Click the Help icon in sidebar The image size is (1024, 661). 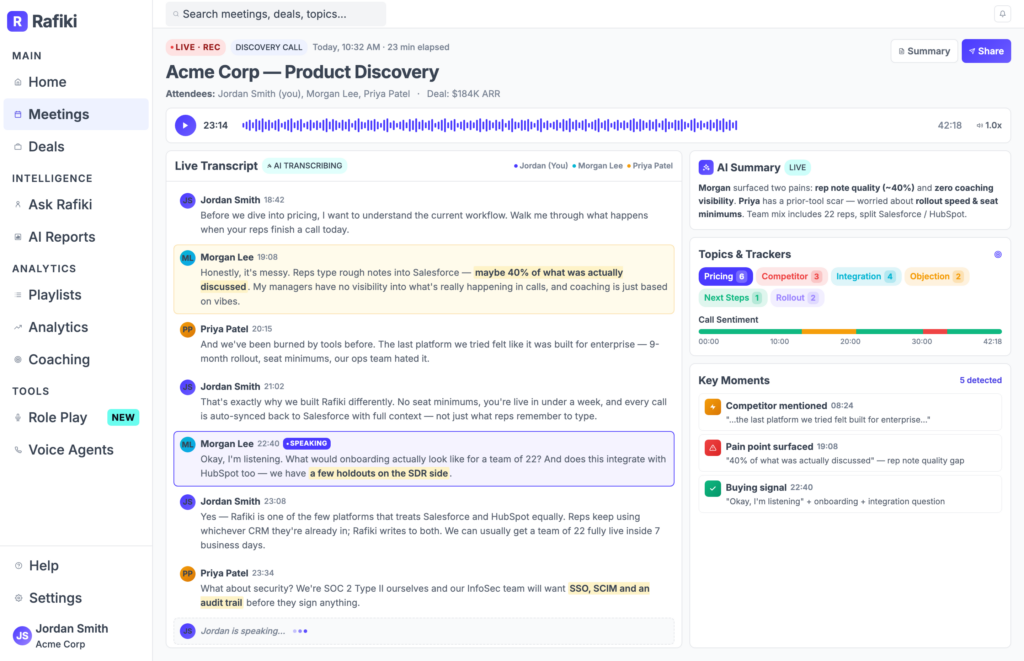[18, 566]
